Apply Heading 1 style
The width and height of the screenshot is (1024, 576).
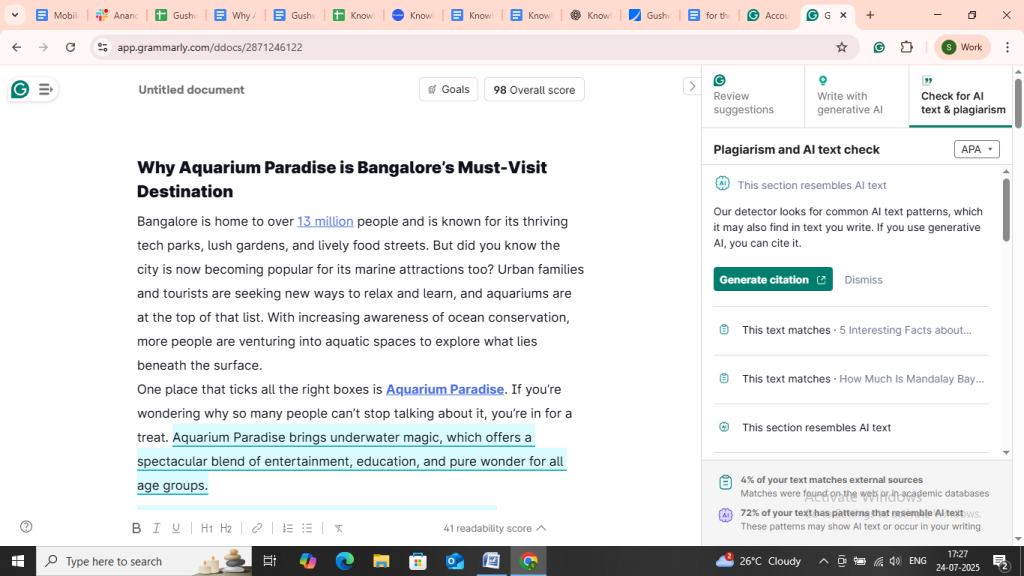click(x=206, y=528)
